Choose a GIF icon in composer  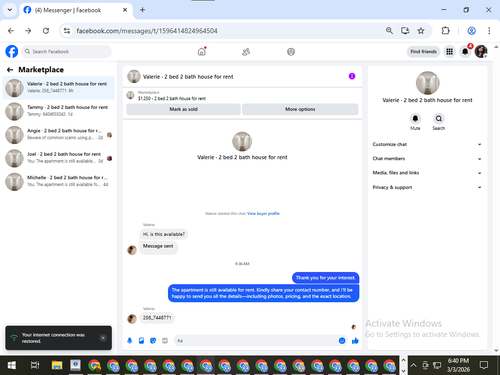coord(165,341)
